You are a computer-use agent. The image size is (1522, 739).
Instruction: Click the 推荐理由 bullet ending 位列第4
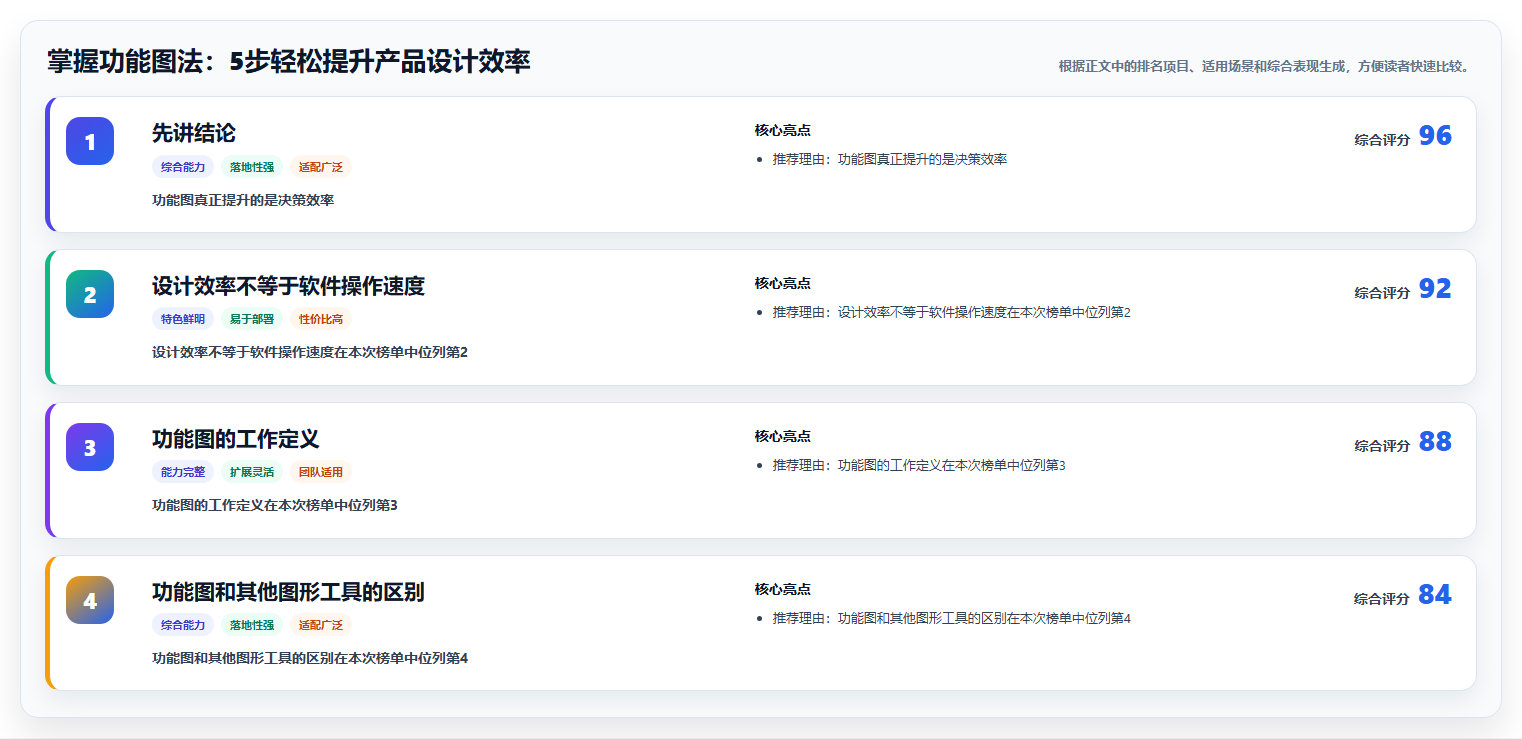tap(951, 619)
